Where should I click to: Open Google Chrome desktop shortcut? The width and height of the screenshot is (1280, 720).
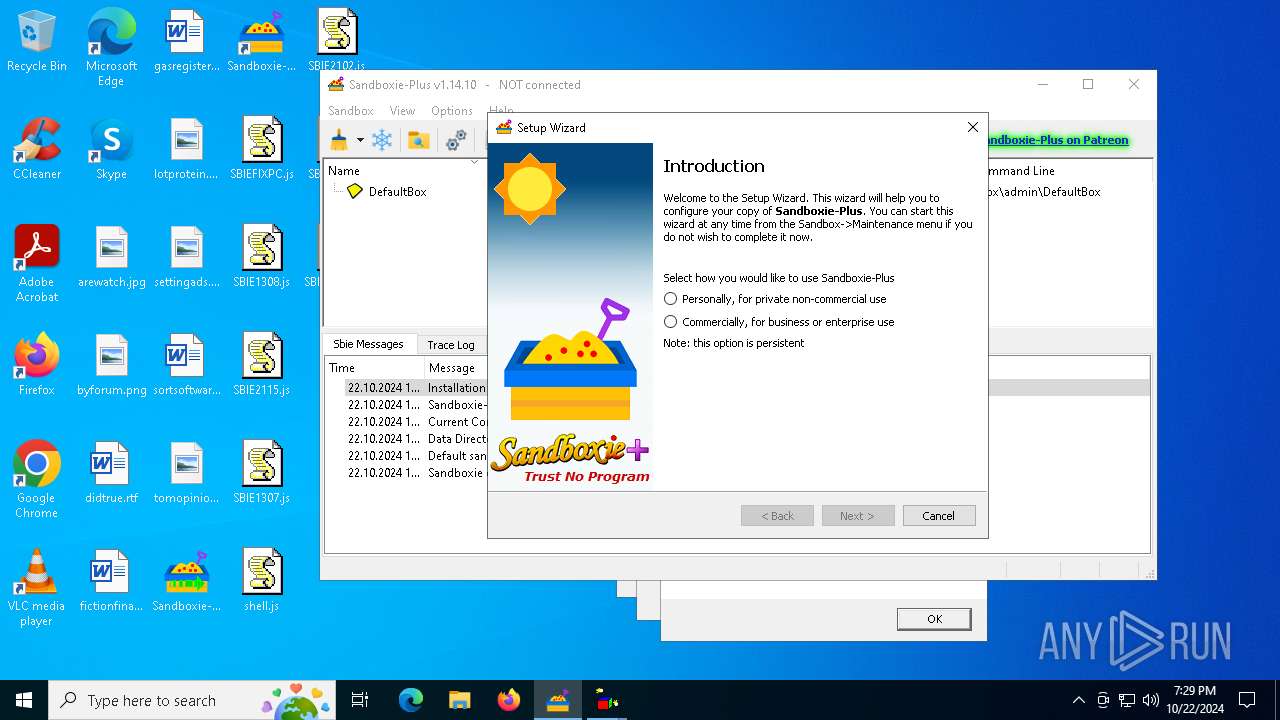click(37, 480)
